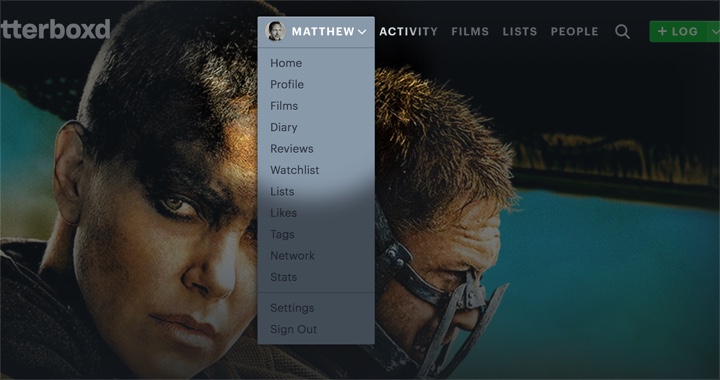This screenshot has height=380, width=720.
Task: Open LISTS in the top navigation
Action: pyautogui.click(x=519, y=32)
